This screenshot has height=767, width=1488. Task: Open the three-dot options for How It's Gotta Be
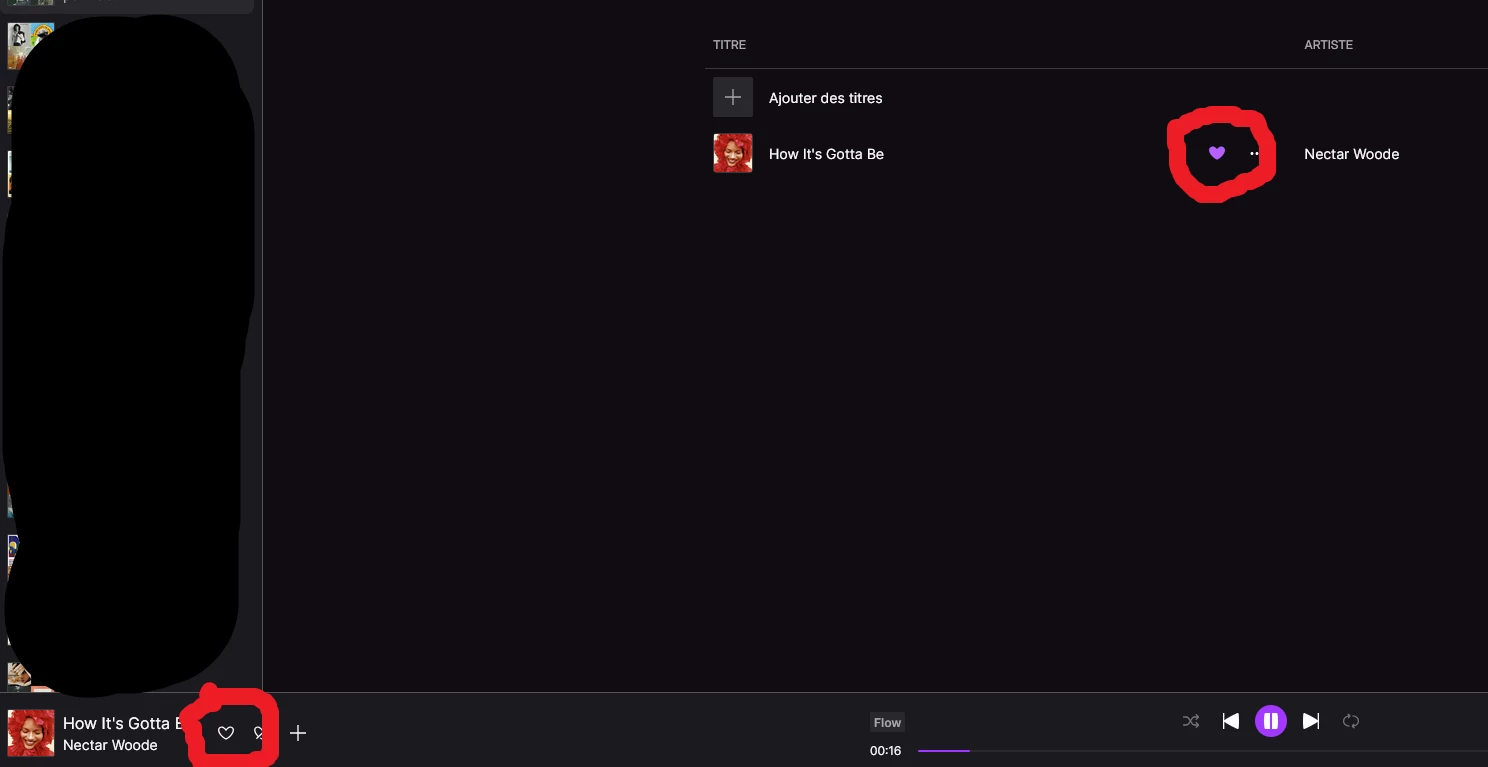click(1254, 153)
